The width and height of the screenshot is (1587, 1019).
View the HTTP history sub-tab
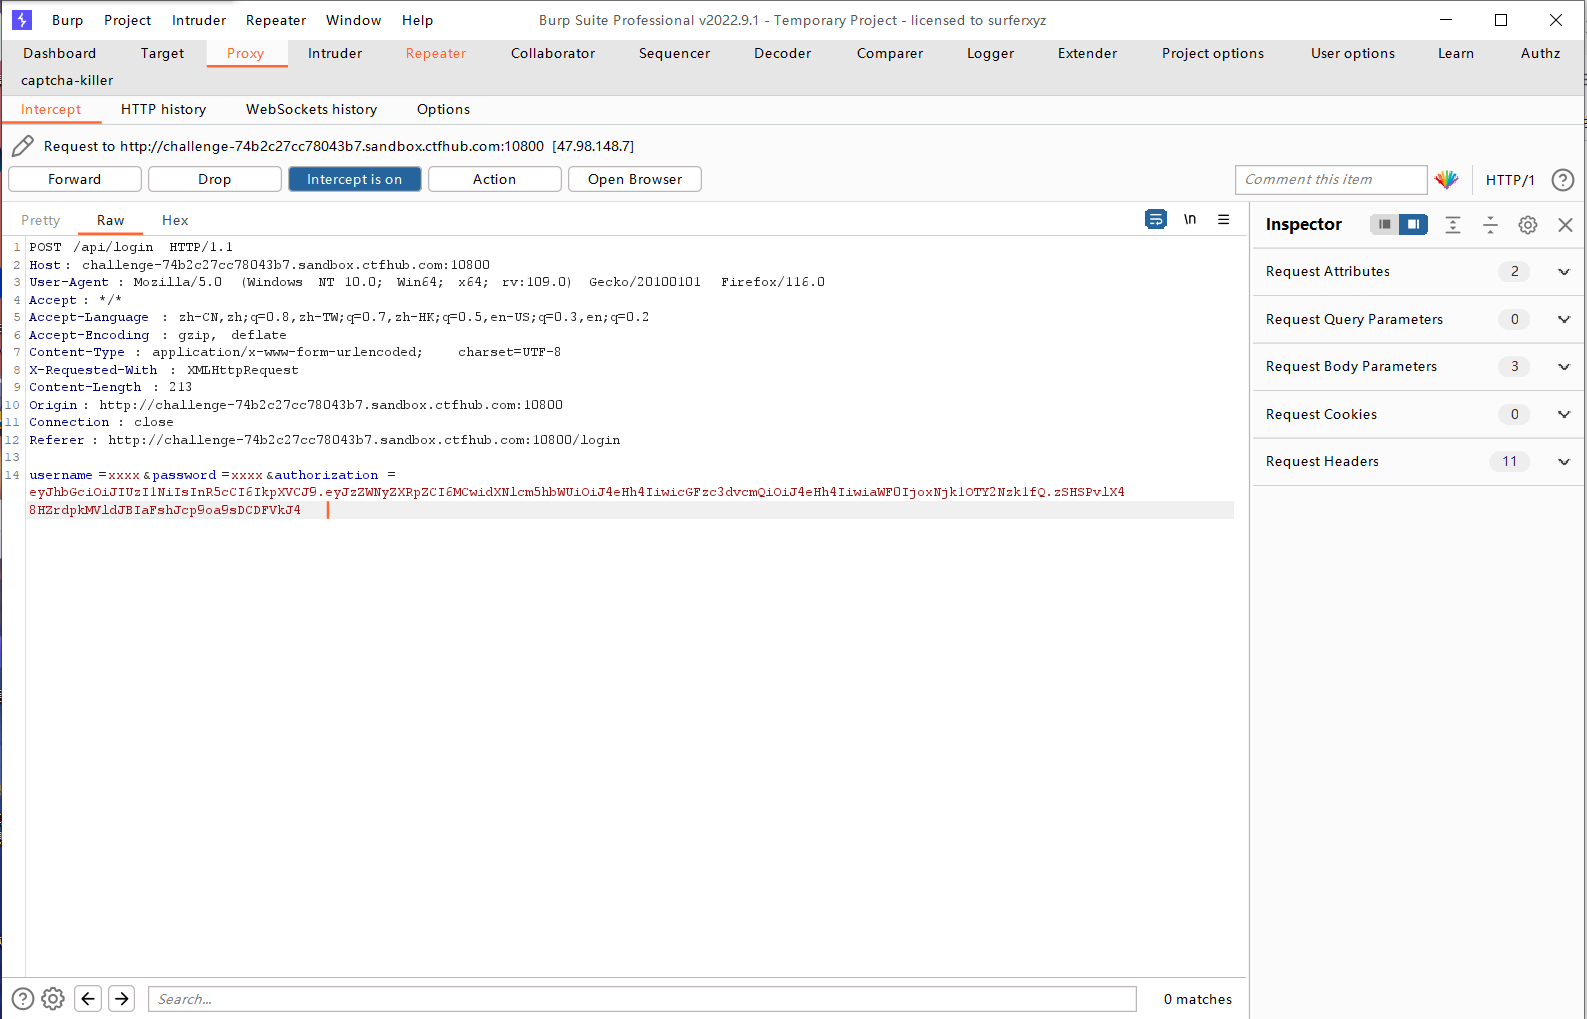coord(164,110)
